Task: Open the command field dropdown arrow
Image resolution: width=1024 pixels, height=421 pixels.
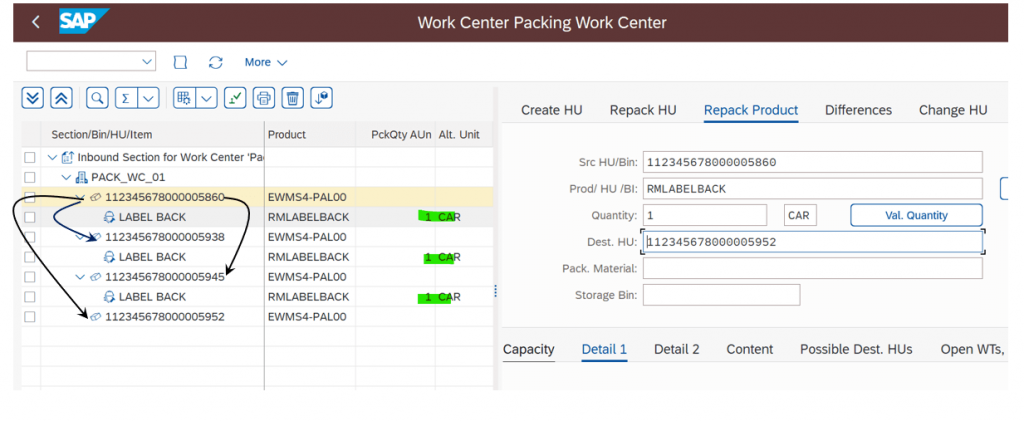Action: click(x=146, y=61)
